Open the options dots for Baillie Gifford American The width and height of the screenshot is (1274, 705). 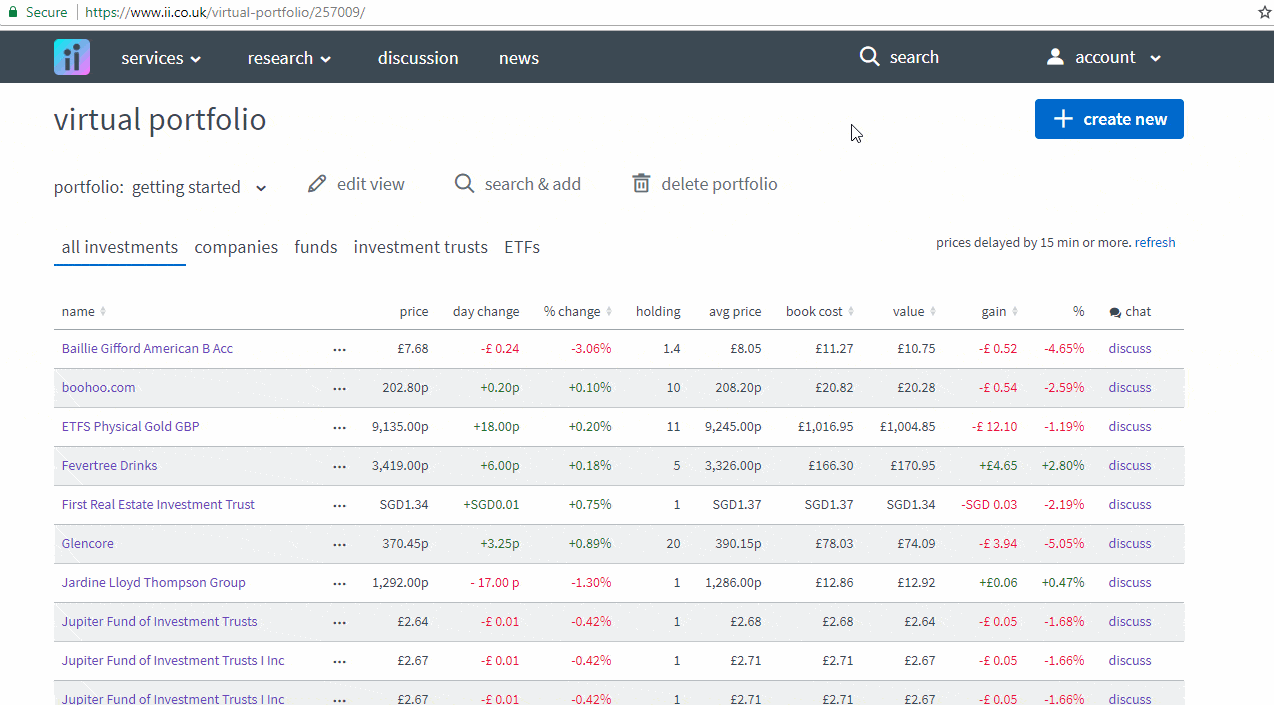click(339, 349)
